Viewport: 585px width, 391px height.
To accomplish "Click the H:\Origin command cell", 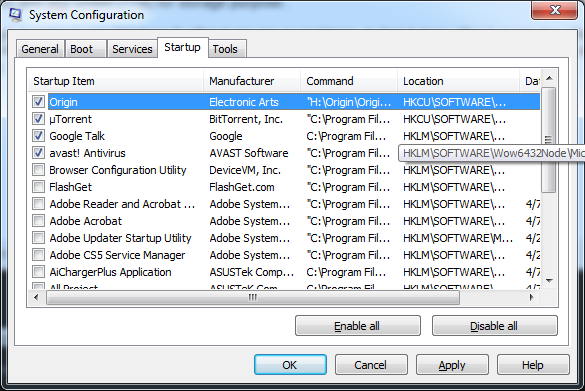I will coord(348,102).
